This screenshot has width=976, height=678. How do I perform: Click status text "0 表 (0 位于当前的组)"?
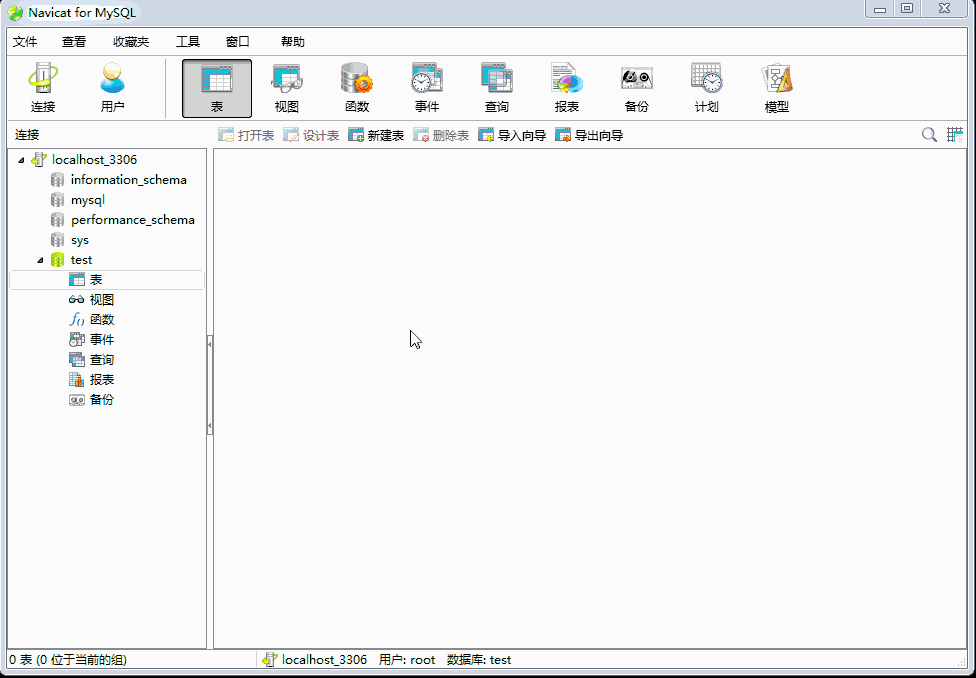click(68, 660)
